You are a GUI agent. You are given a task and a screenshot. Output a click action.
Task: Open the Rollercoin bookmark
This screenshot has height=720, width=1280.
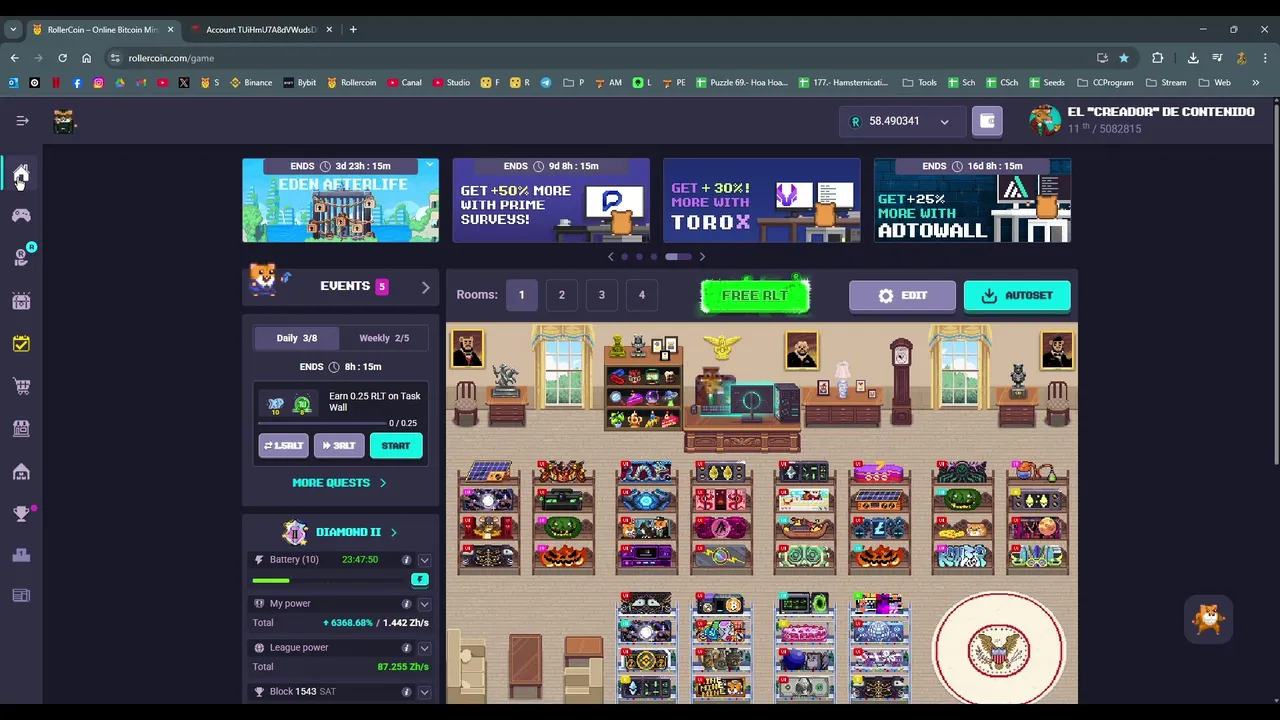click(x=351, y=83)
